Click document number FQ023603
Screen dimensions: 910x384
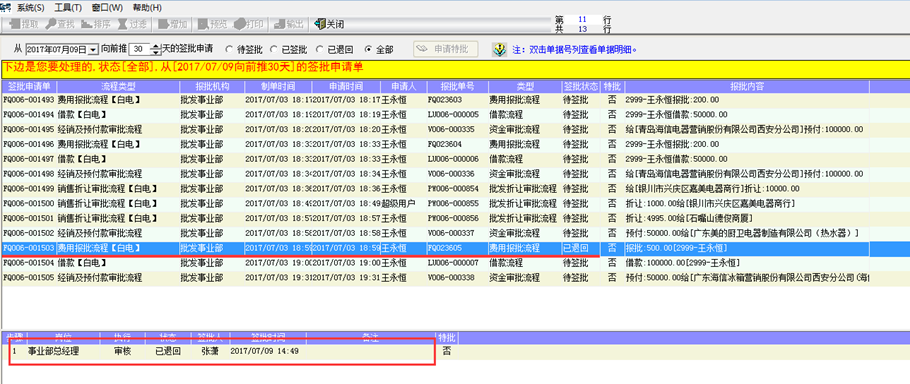445,100
